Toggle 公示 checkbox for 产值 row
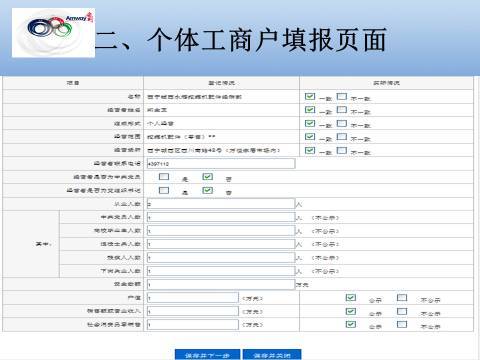The image size is (480, 360). [351, 297]
